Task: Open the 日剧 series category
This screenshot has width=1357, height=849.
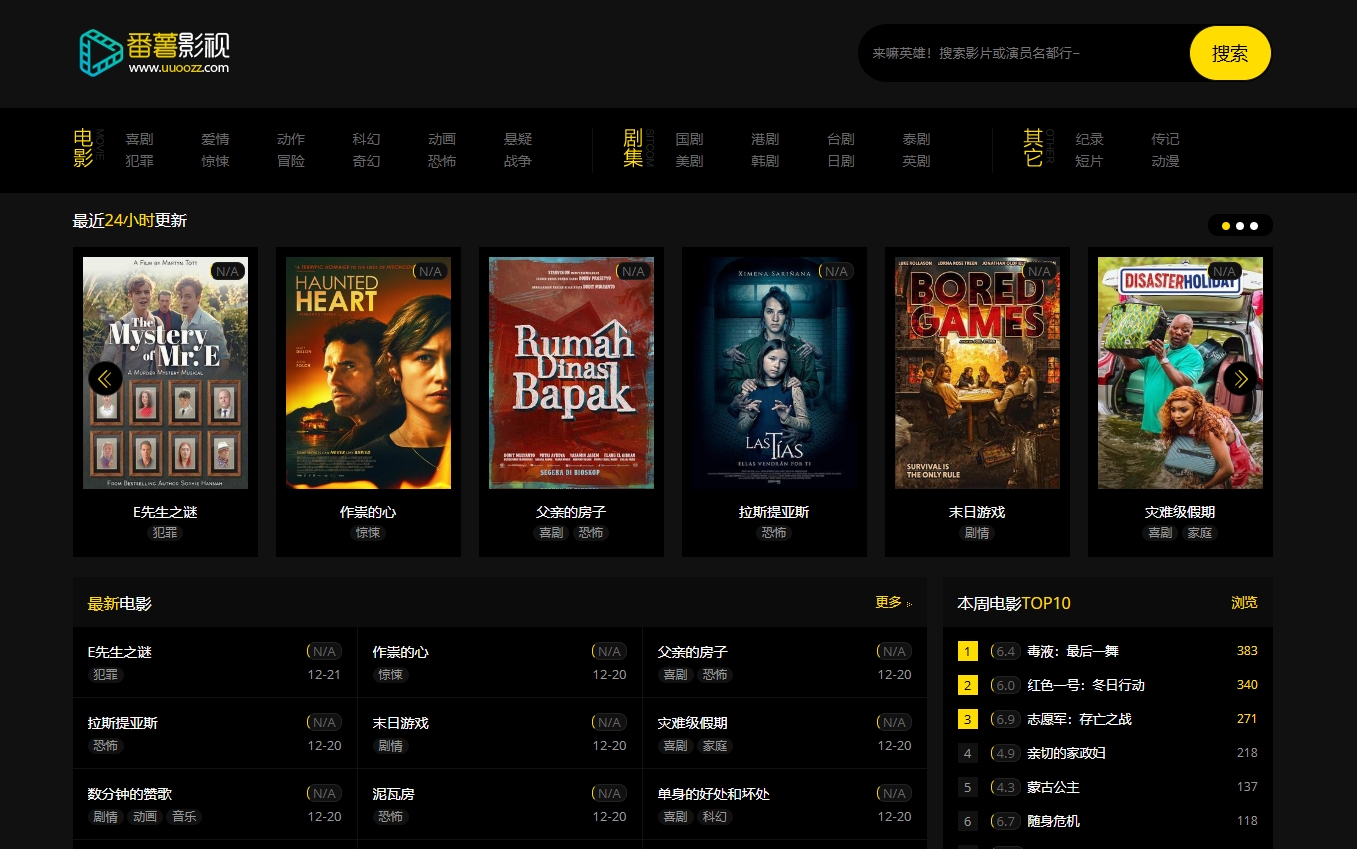Action: [x=841, y=161]
